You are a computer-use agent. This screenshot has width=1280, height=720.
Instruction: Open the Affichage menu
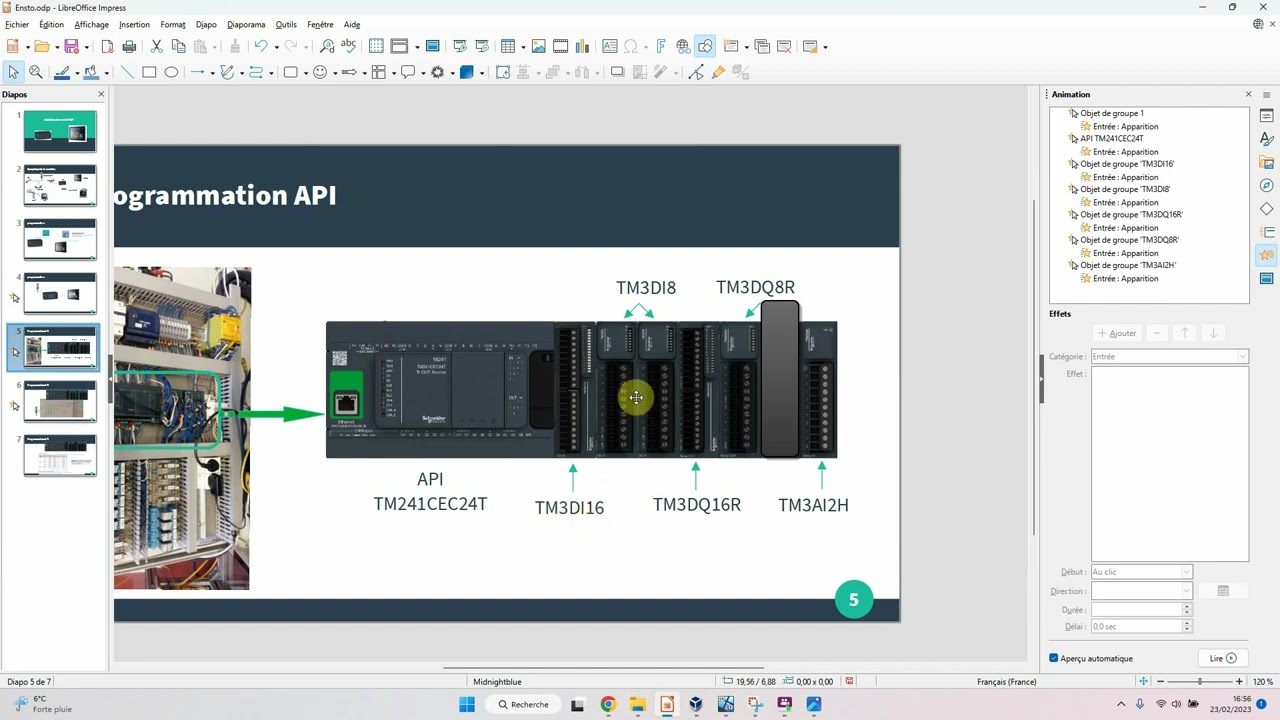91,24
